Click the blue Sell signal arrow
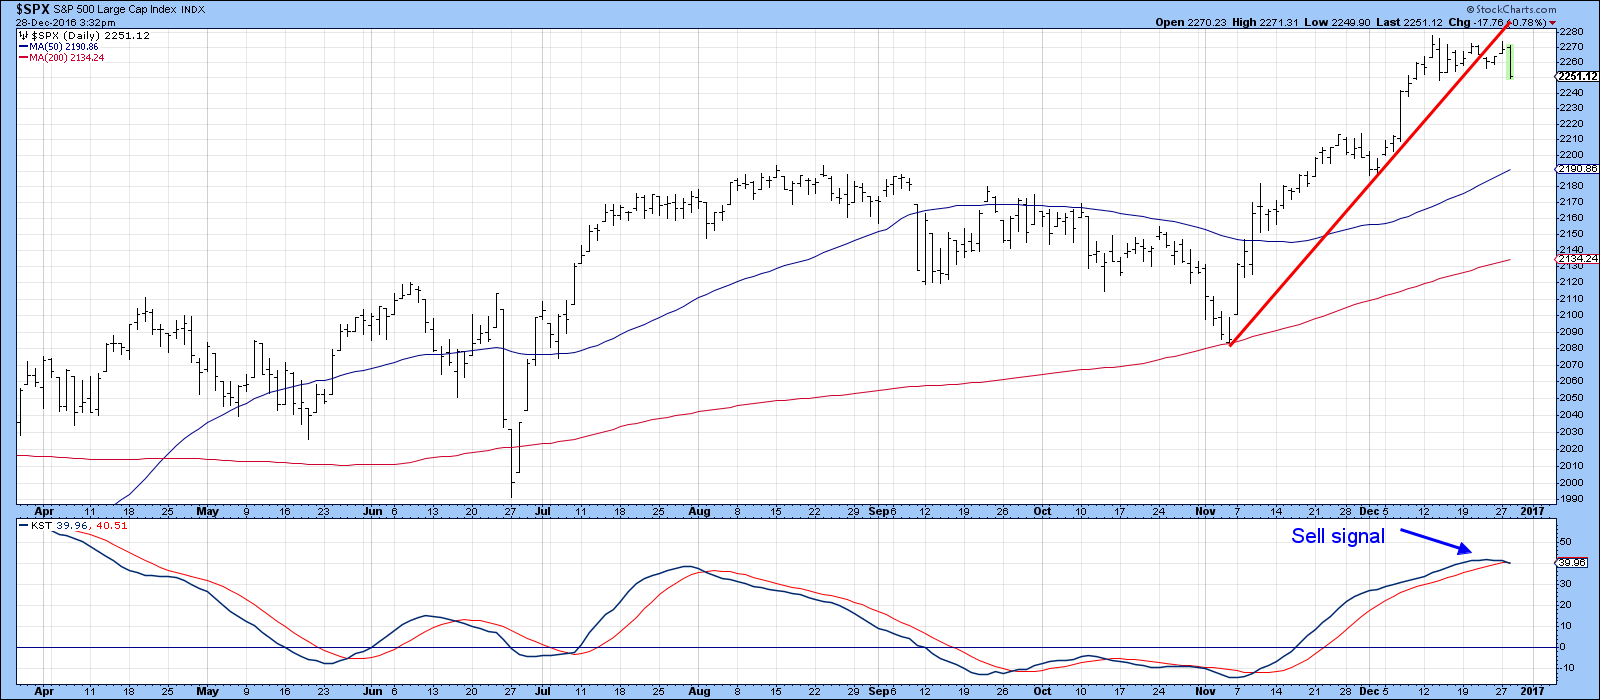 1436,541
